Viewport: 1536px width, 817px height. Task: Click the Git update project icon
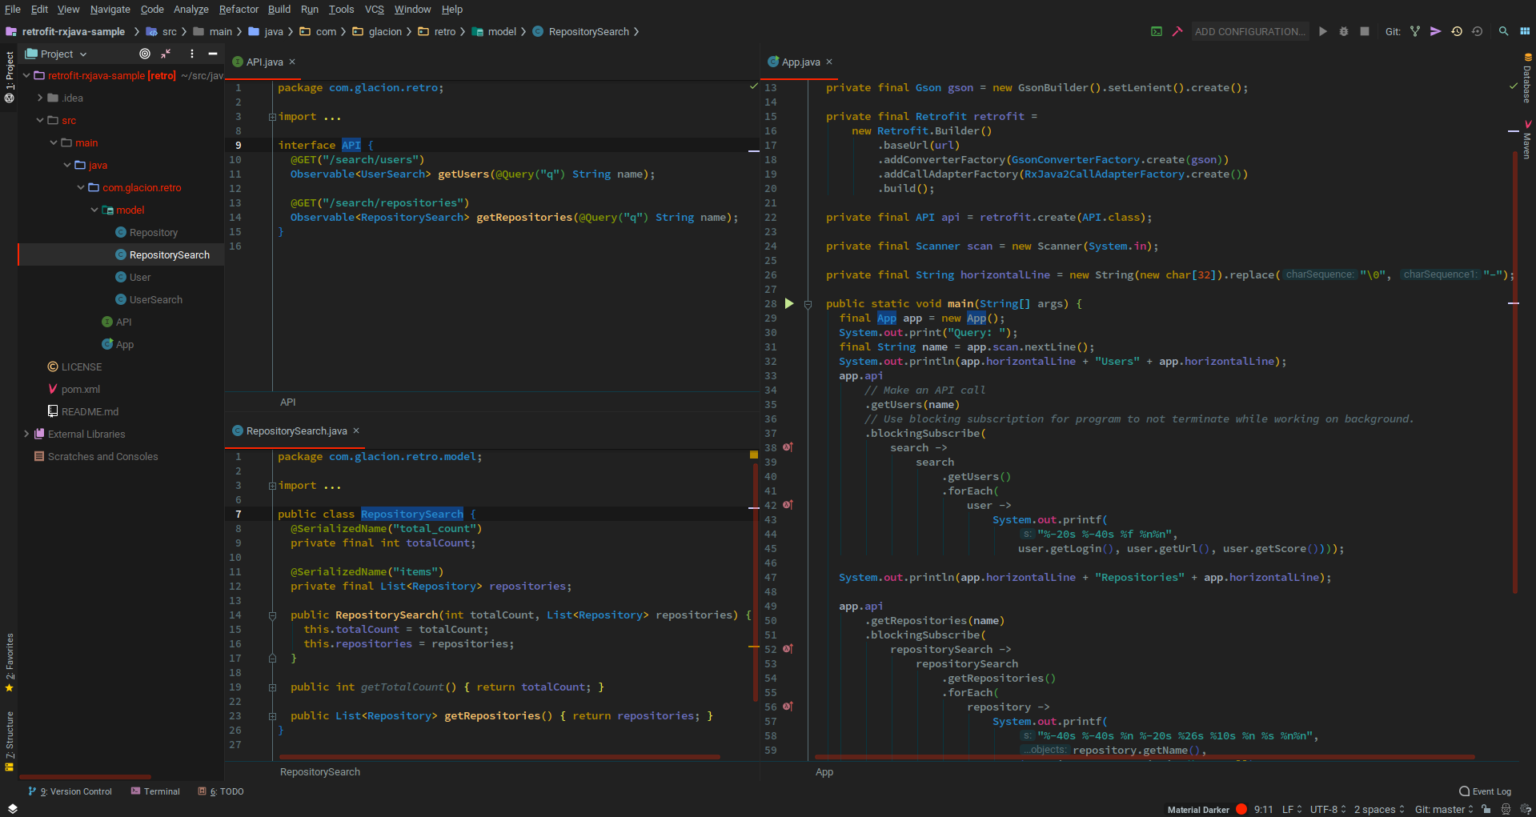coord(1456,31)
